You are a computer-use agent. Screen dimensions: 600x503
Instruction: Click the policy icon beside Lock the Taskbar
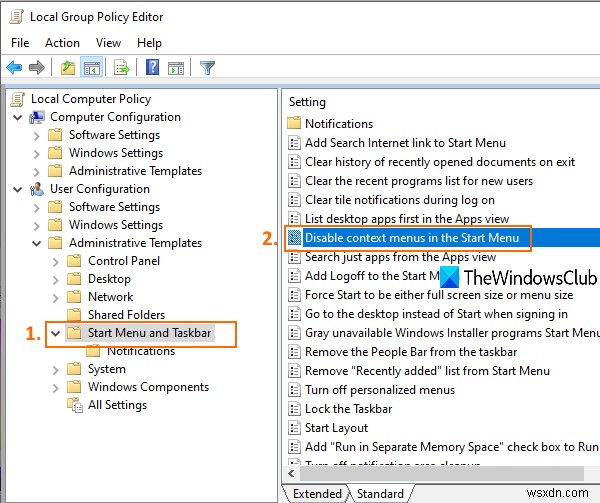(294, 409)
